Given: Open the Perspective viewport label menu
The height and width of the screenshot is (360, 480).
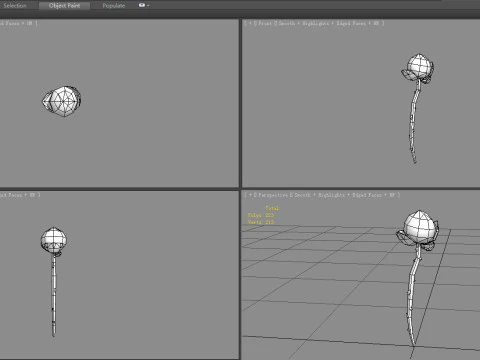Looking at the screenshot, I should (272, 195).
